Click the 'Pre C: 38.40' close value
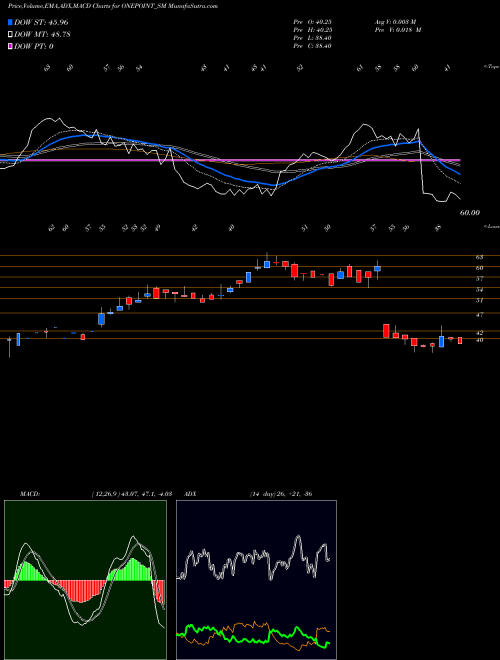Image resolution: width=500 pixels, height=660 pixels. [313, 46]
